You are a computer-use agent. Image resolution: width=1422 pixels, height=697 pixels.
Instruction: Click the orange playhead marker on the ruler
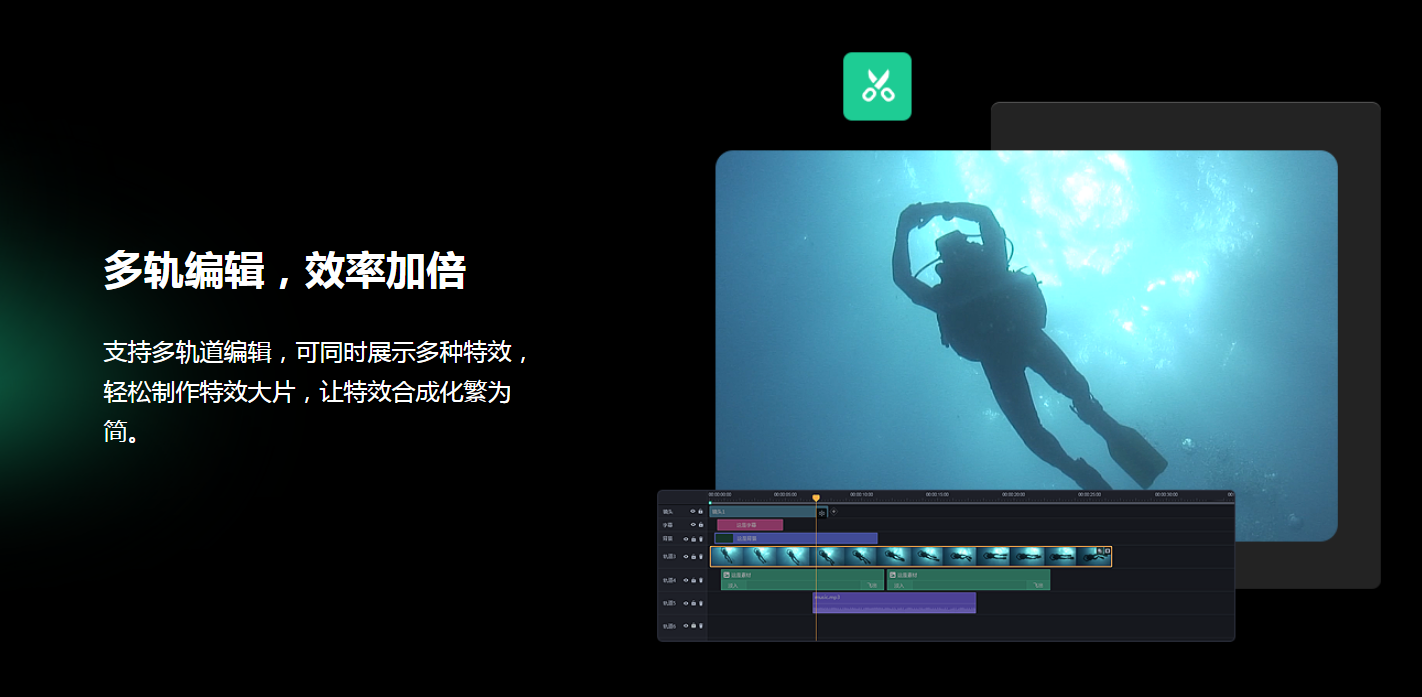816,497
